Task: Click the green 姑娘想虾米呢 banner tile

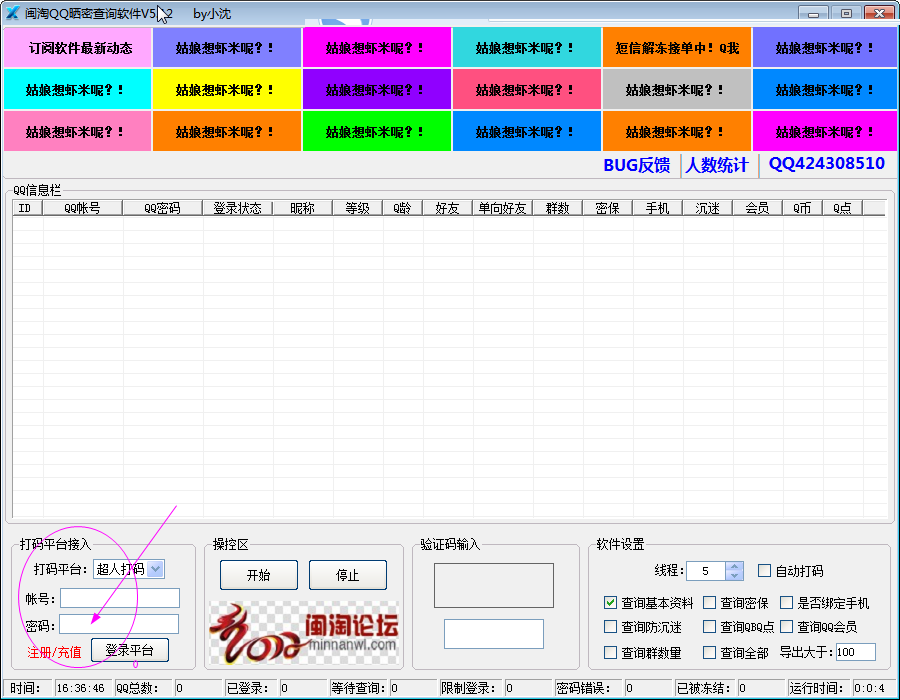Action: [377, 131]
